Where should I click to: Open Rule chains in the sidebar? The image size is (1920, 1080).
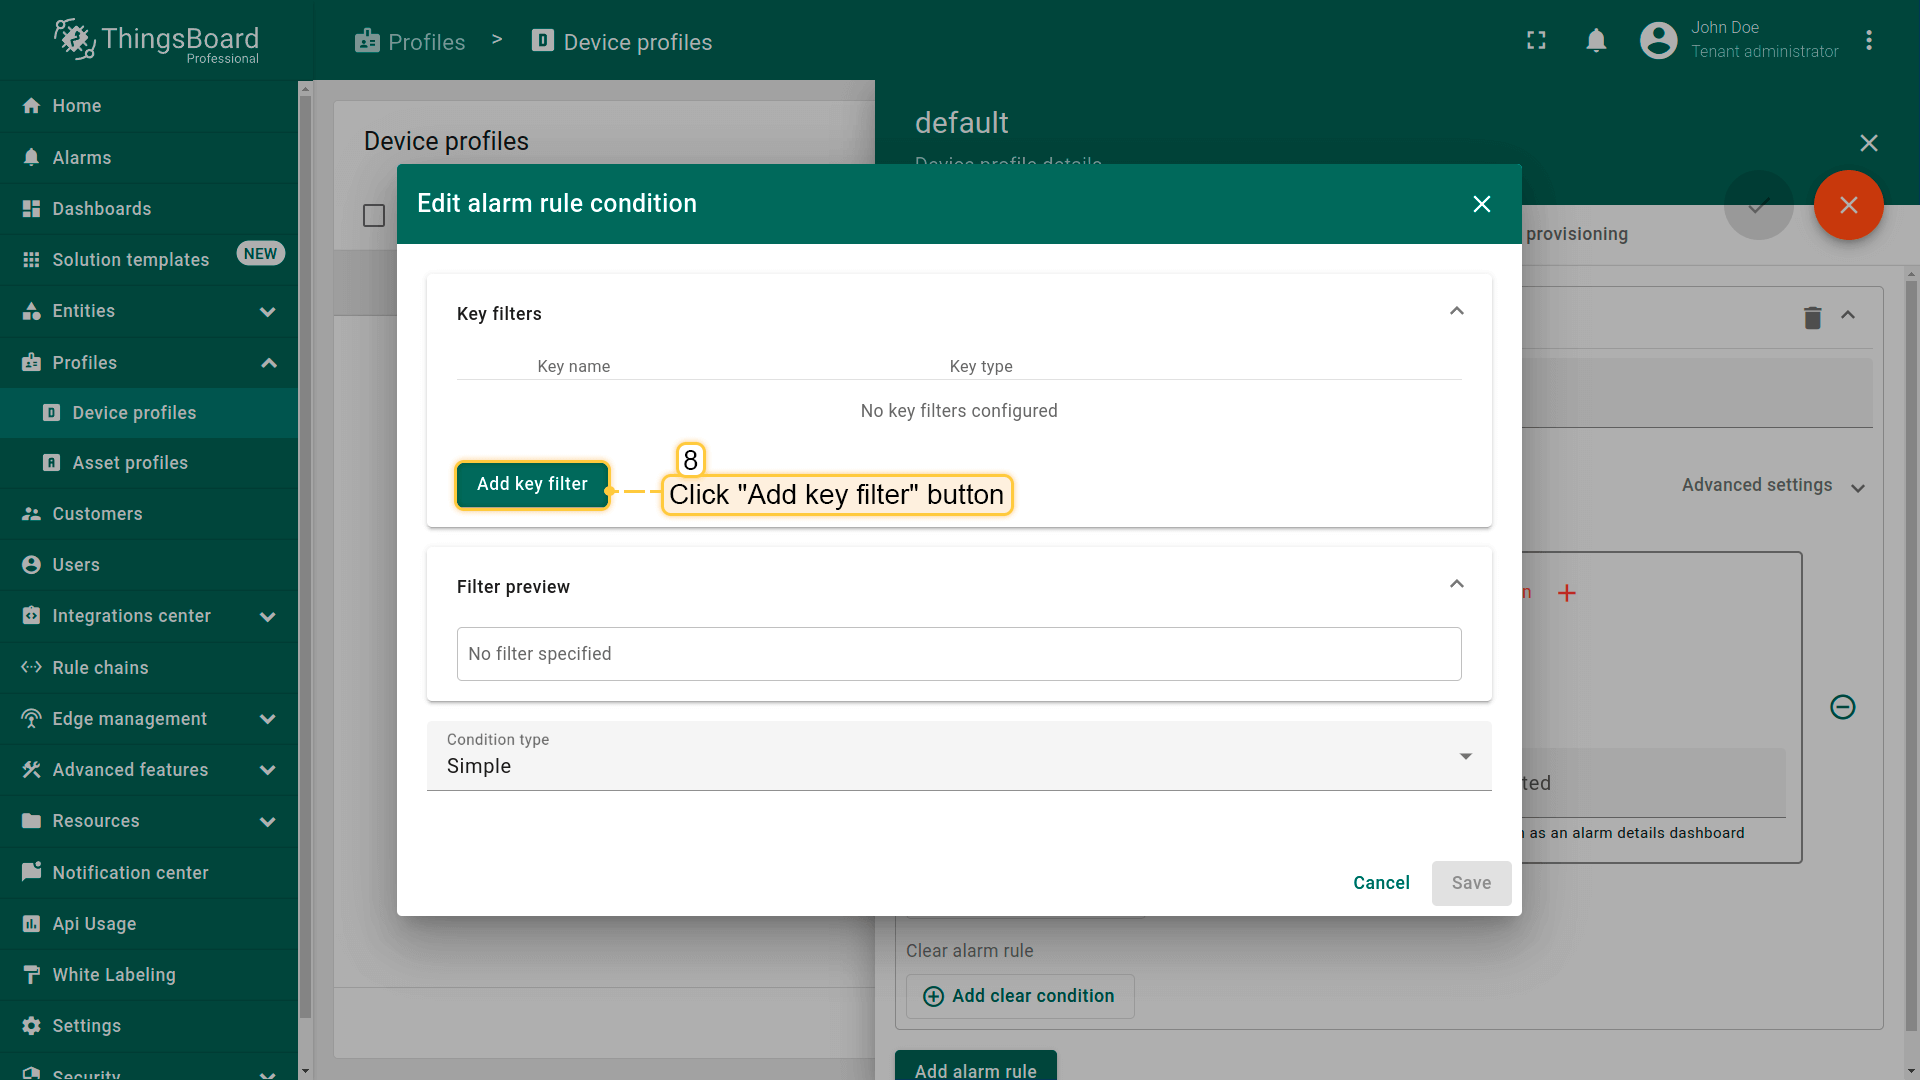coord(100,668)
